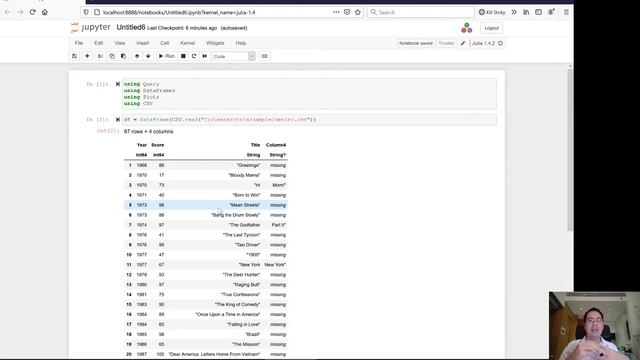Rename the notebook title Untitled6
Viewport: 640px width, 360px height.
(131, 27)
